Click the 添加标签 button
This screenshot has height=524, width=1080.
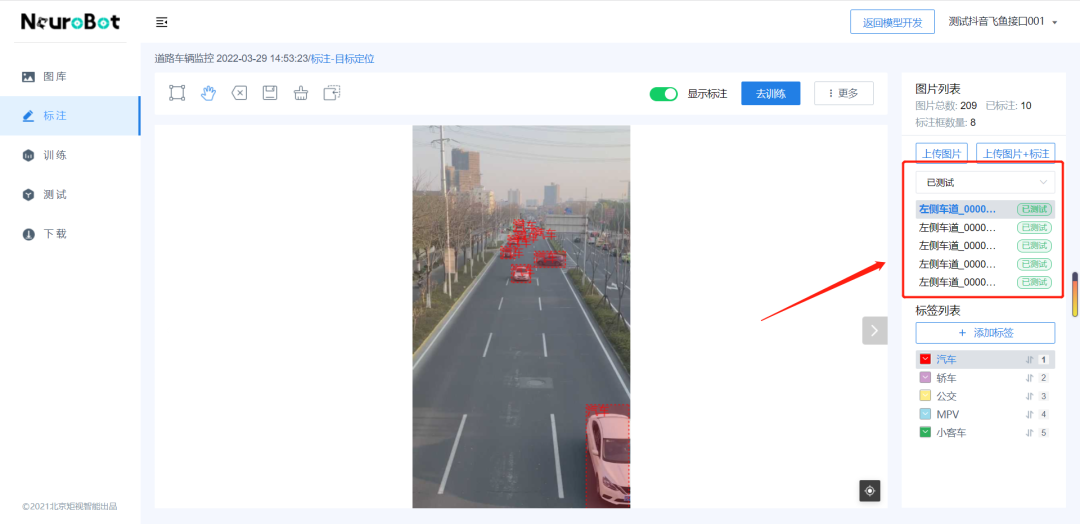click(x=985, y=333)
